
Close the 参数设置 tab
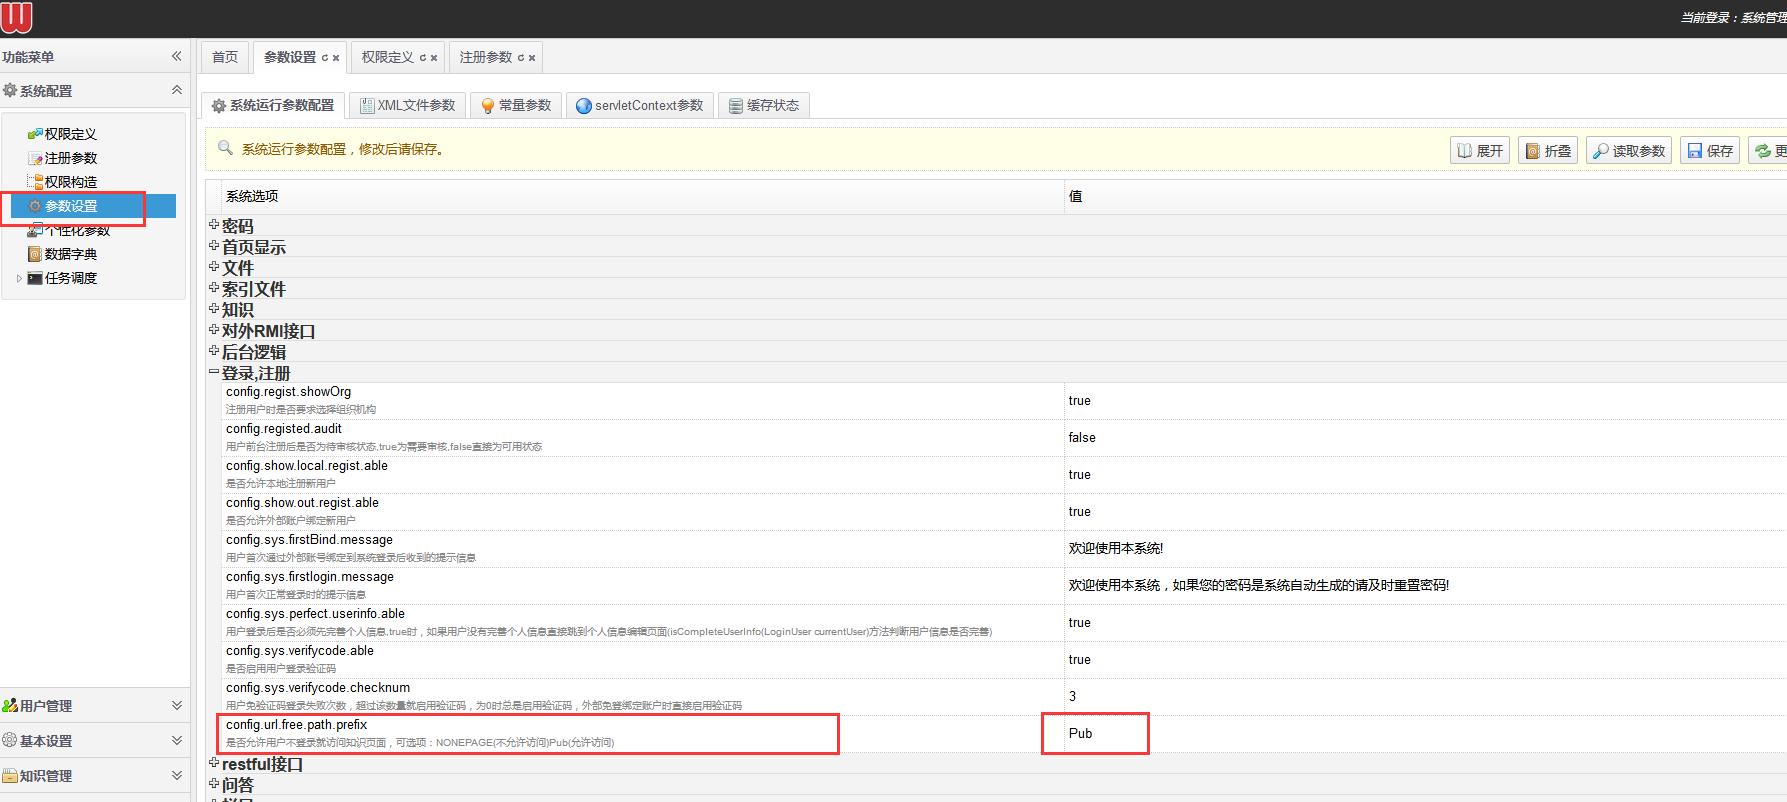click(336, 58)
